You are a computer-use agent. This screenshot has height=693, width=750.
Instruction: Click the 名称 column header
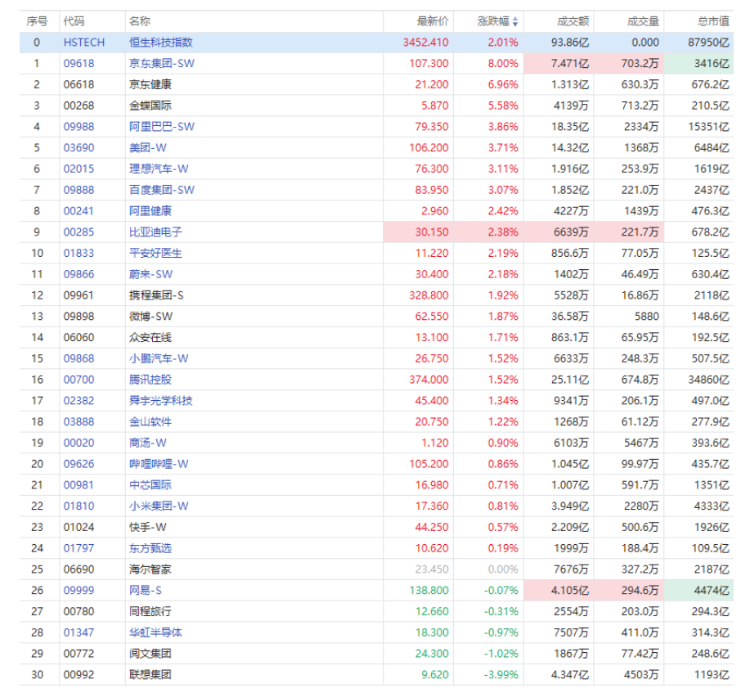click(140, 21)
